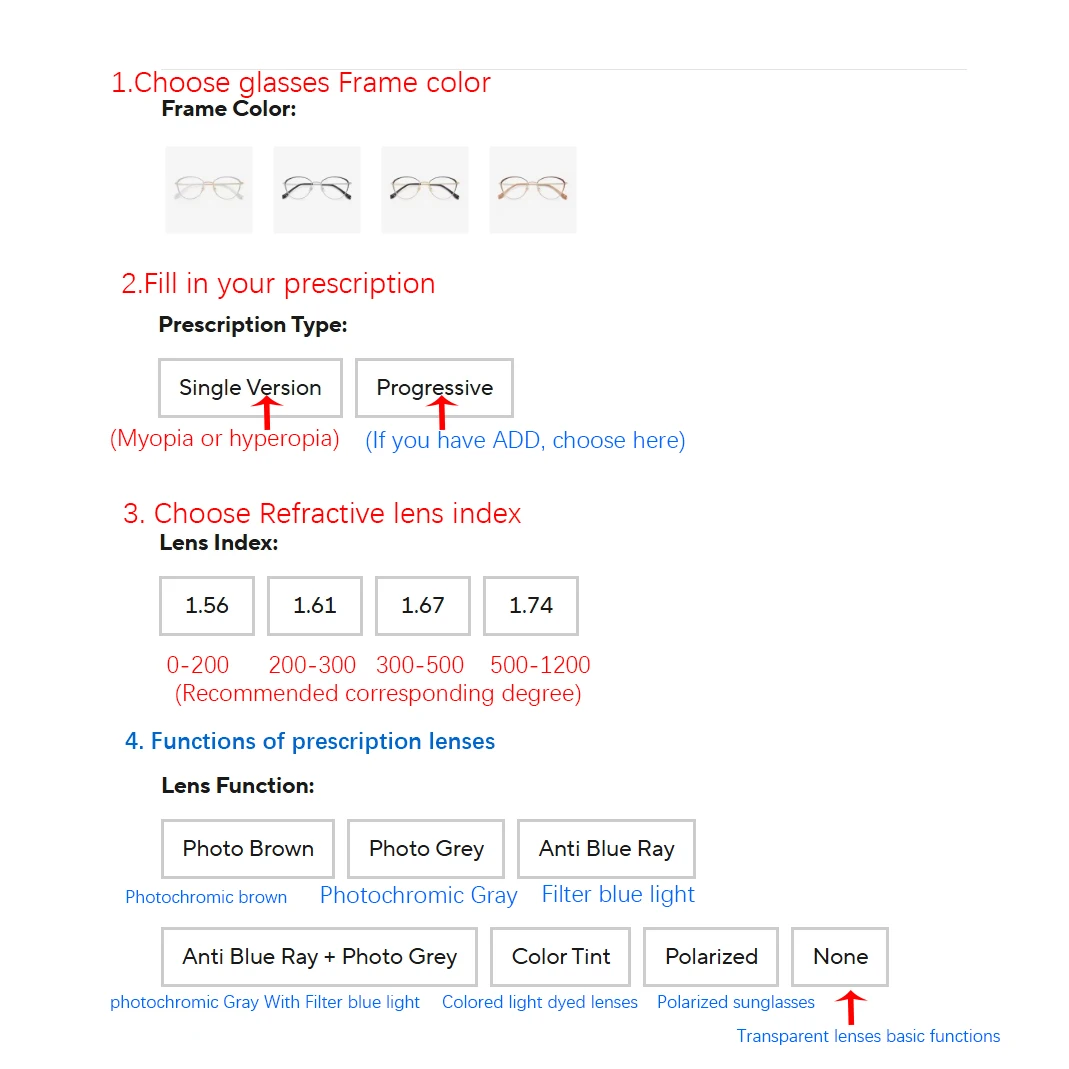Pick the 1.67 lens index option
The image size is (1069, 1069).
coord(423,605)
